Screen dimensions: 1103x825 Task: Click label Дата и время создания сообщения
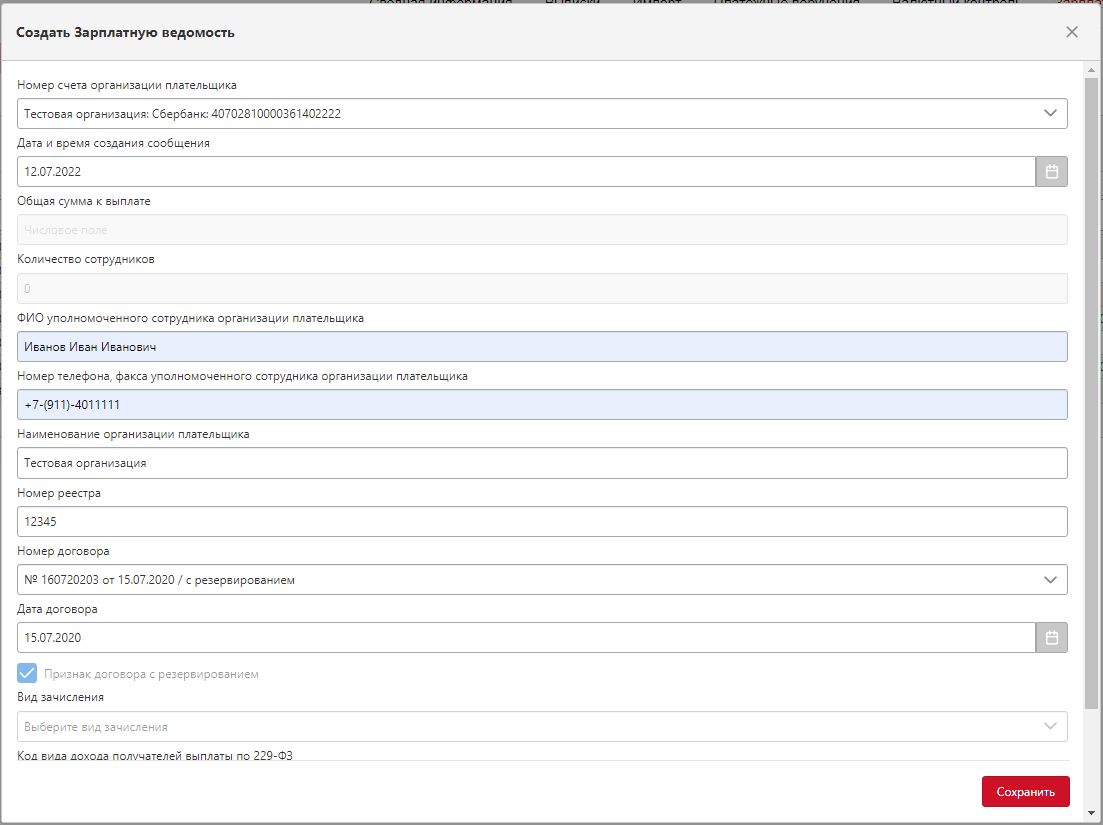point(113,143)
